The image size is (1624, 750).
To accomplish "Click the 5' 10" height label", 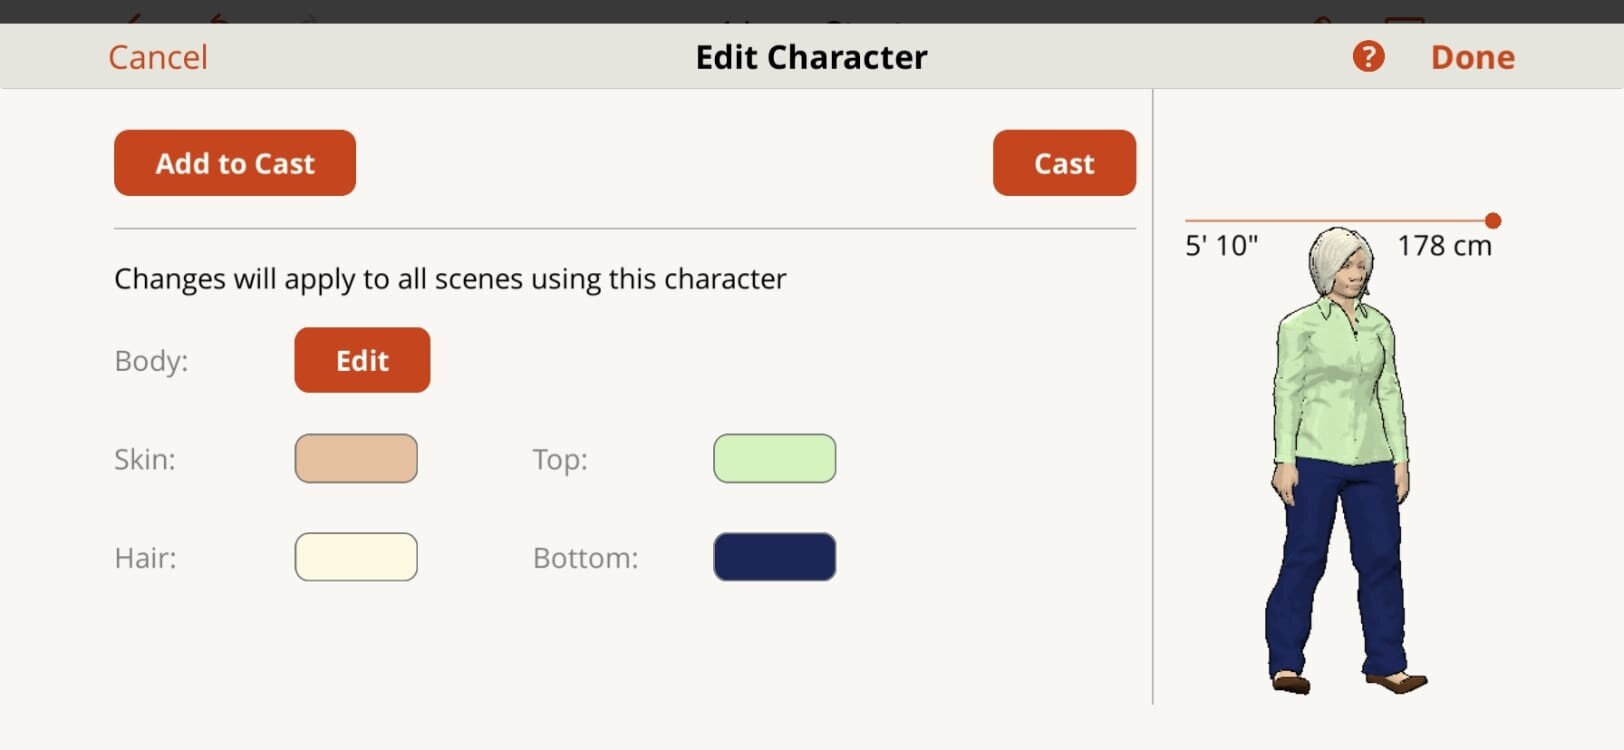I will (x=1222, y=245).
